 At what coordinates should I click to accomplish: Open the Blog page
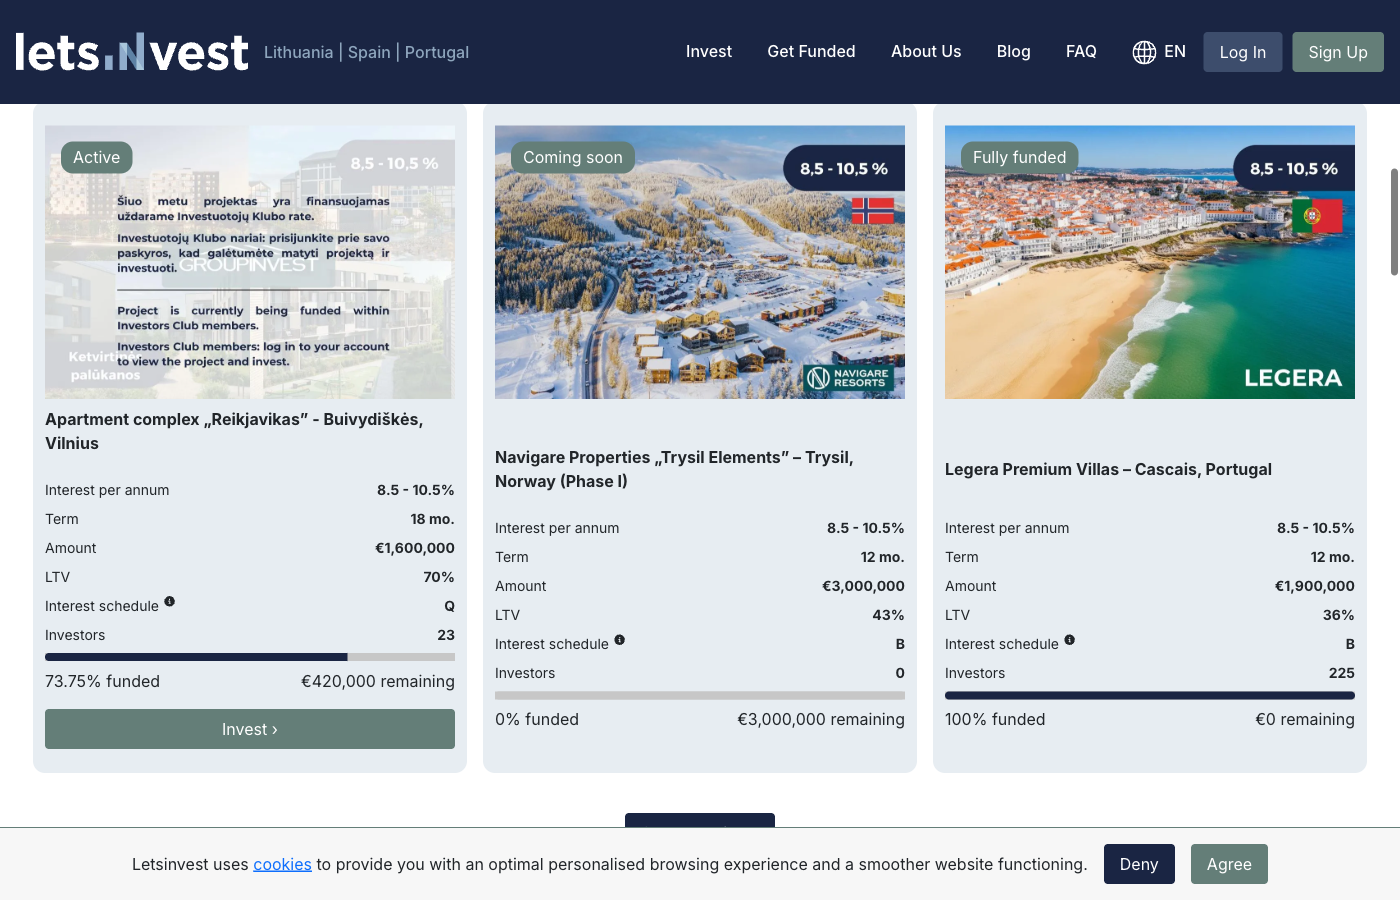tap(1013, 51)
